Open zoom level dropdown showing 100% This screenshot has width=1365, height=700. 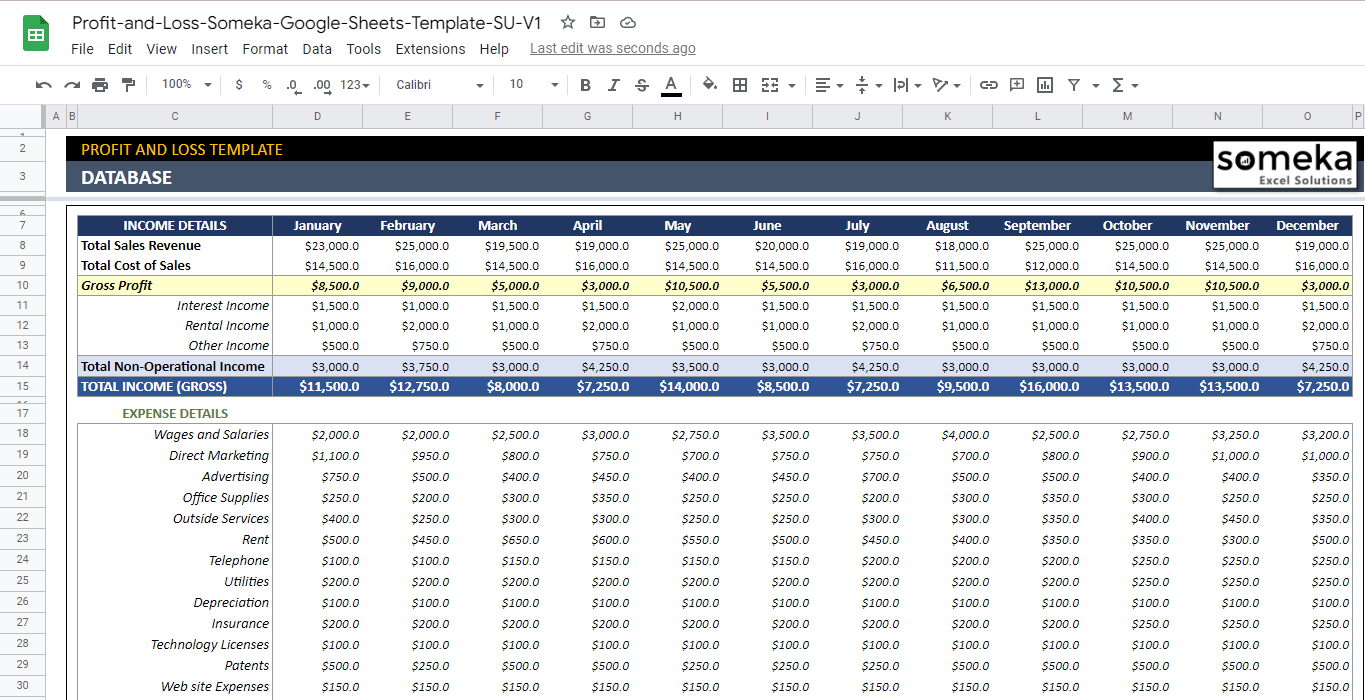click(186, 85)
